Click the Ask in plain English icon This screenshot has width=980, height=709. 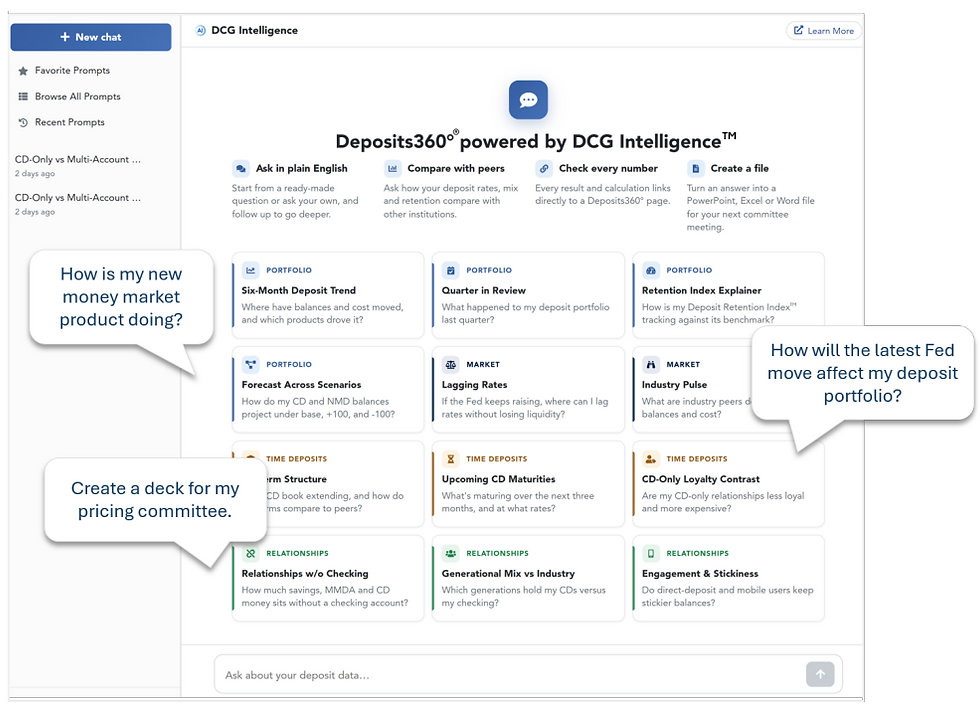point(241,168)
